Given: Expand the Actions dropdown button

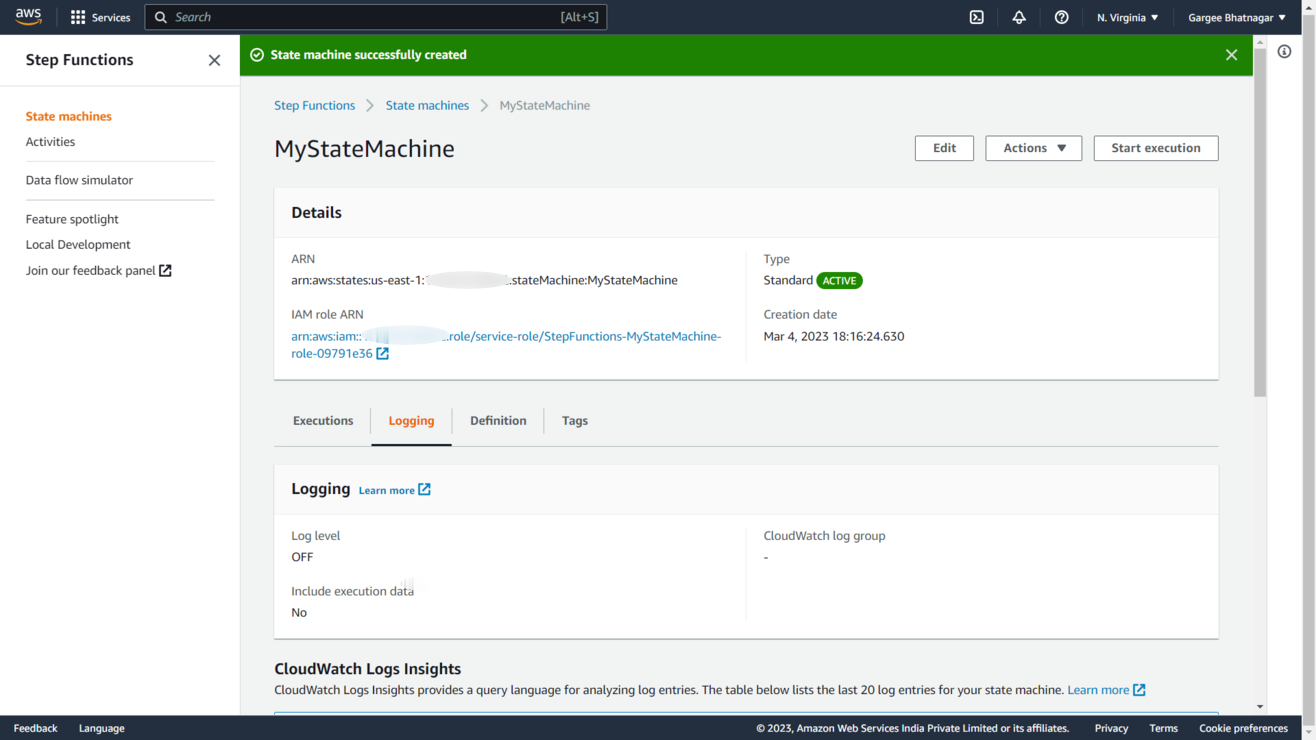Looking at the screenshot, I should [1033, 148].
